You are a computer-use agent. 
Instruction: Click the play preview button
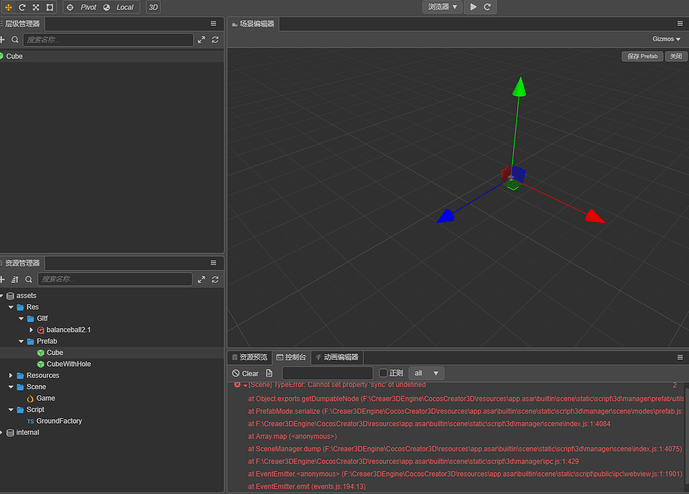coord(473,7)
